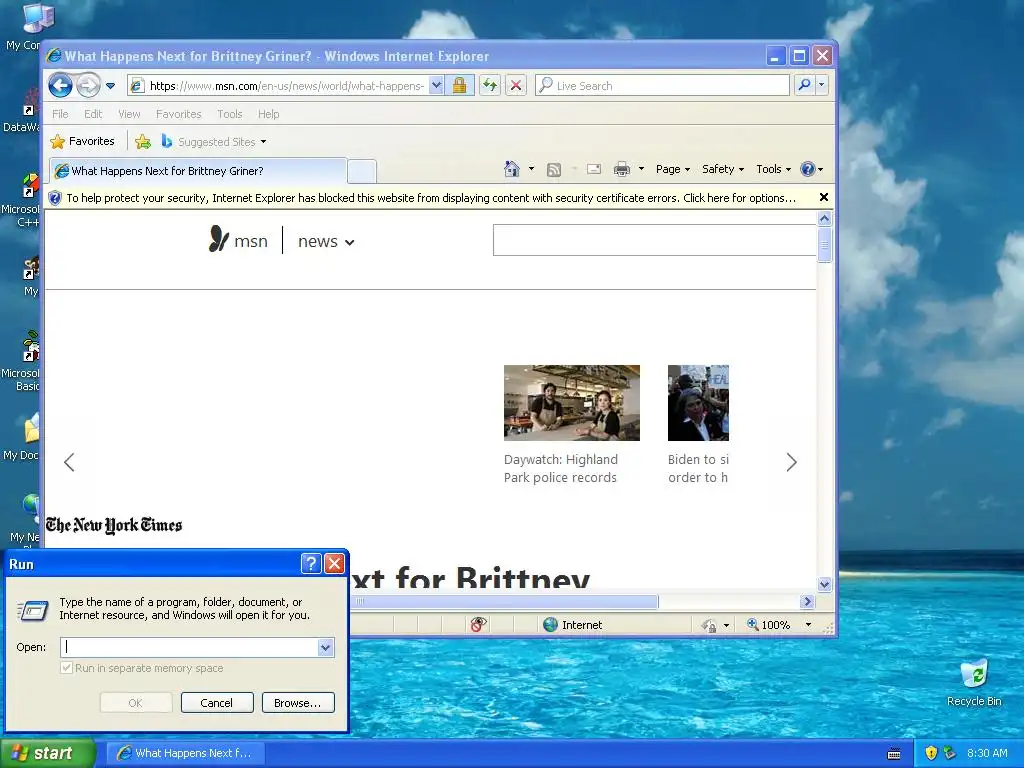Toggle Run in separate memory space checkbox
The image size is (1024, 768).
coord(66,667)
